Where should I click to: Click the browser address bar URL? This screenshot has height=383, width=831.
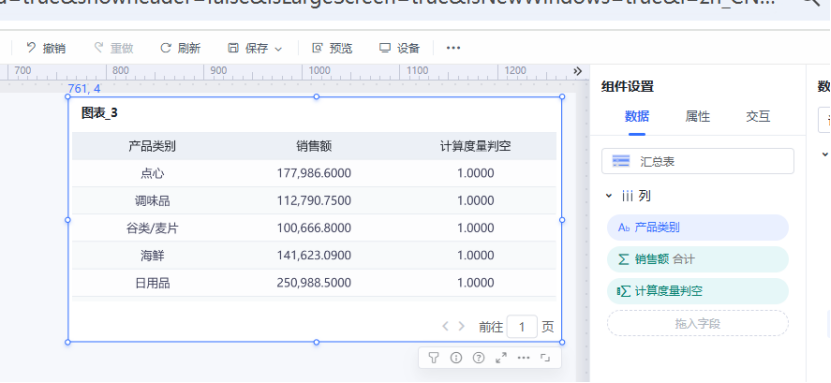pos(387,4)
